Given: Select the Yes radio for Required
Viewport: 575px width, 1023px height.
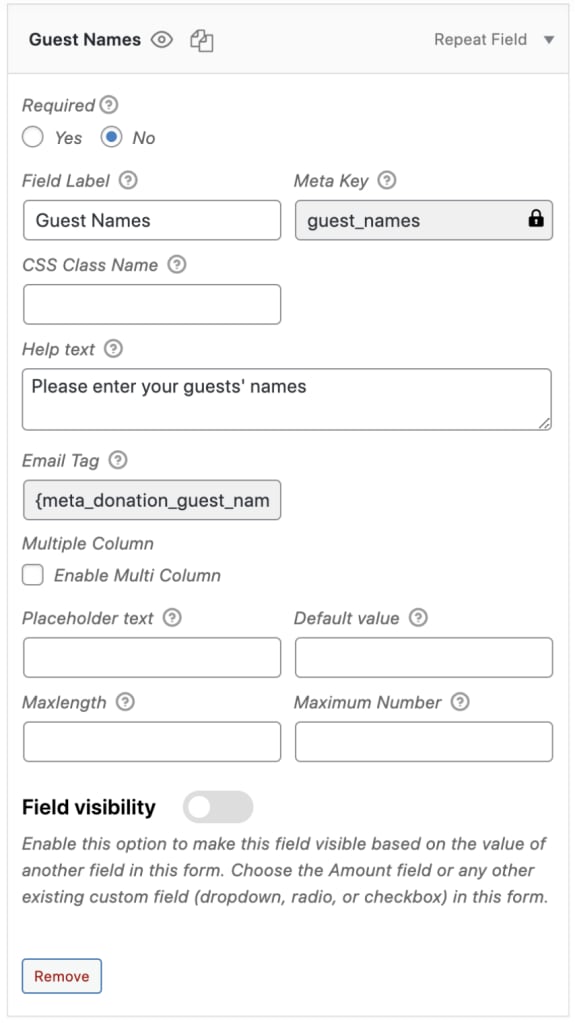Looking at the screenshot, I should [33, 137].
